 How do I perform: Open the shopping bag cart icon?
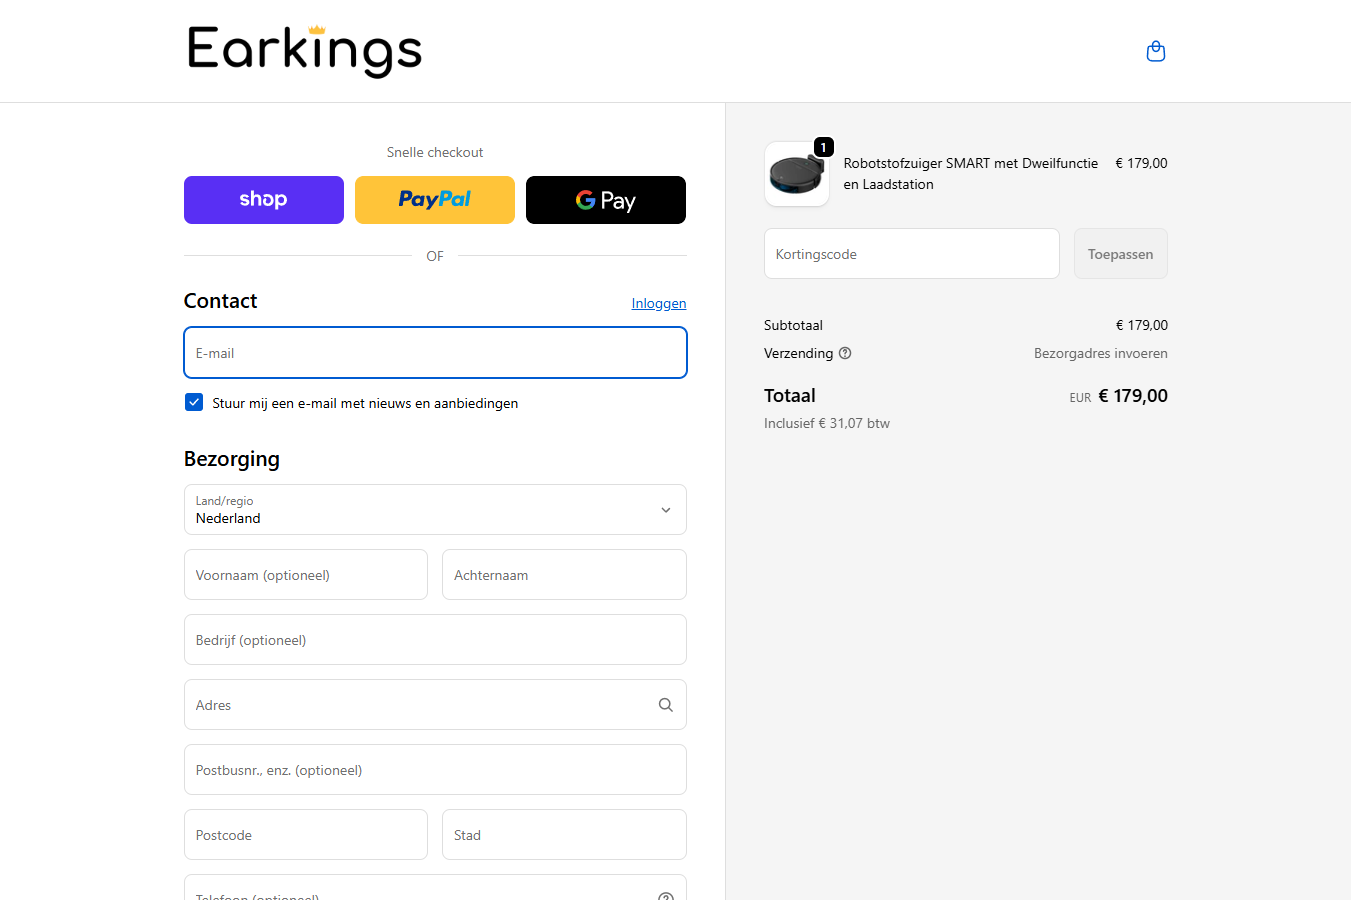click(x=1155, y=51)
